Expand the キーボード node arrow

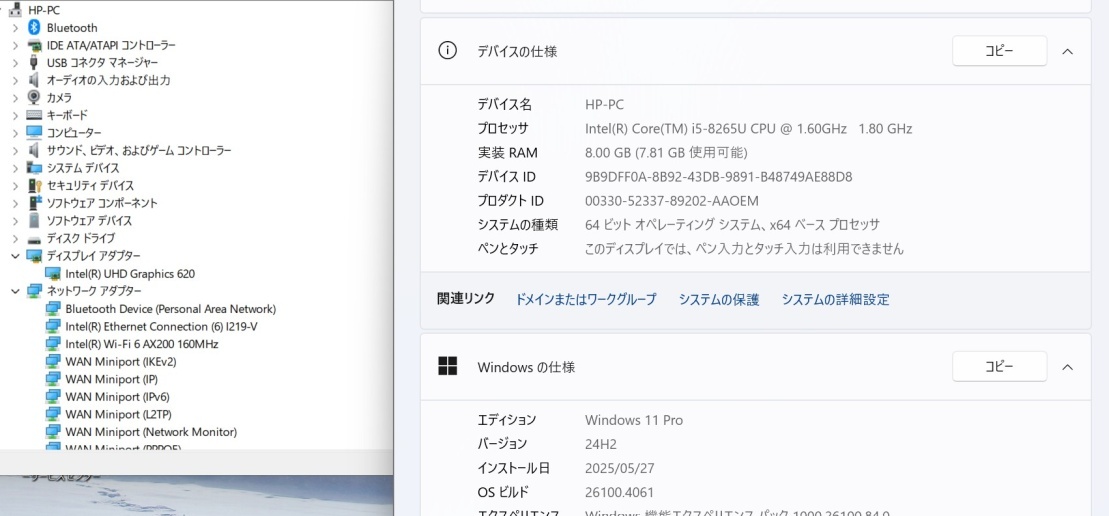tap(15, 115)
